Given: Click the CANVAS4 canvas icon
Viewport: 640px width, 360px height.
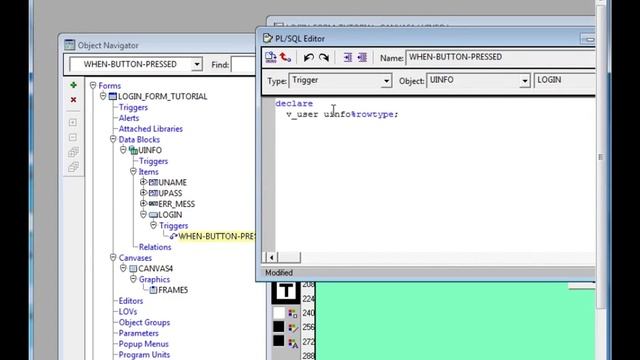Looking at the screenshot, I should [133, 269].
